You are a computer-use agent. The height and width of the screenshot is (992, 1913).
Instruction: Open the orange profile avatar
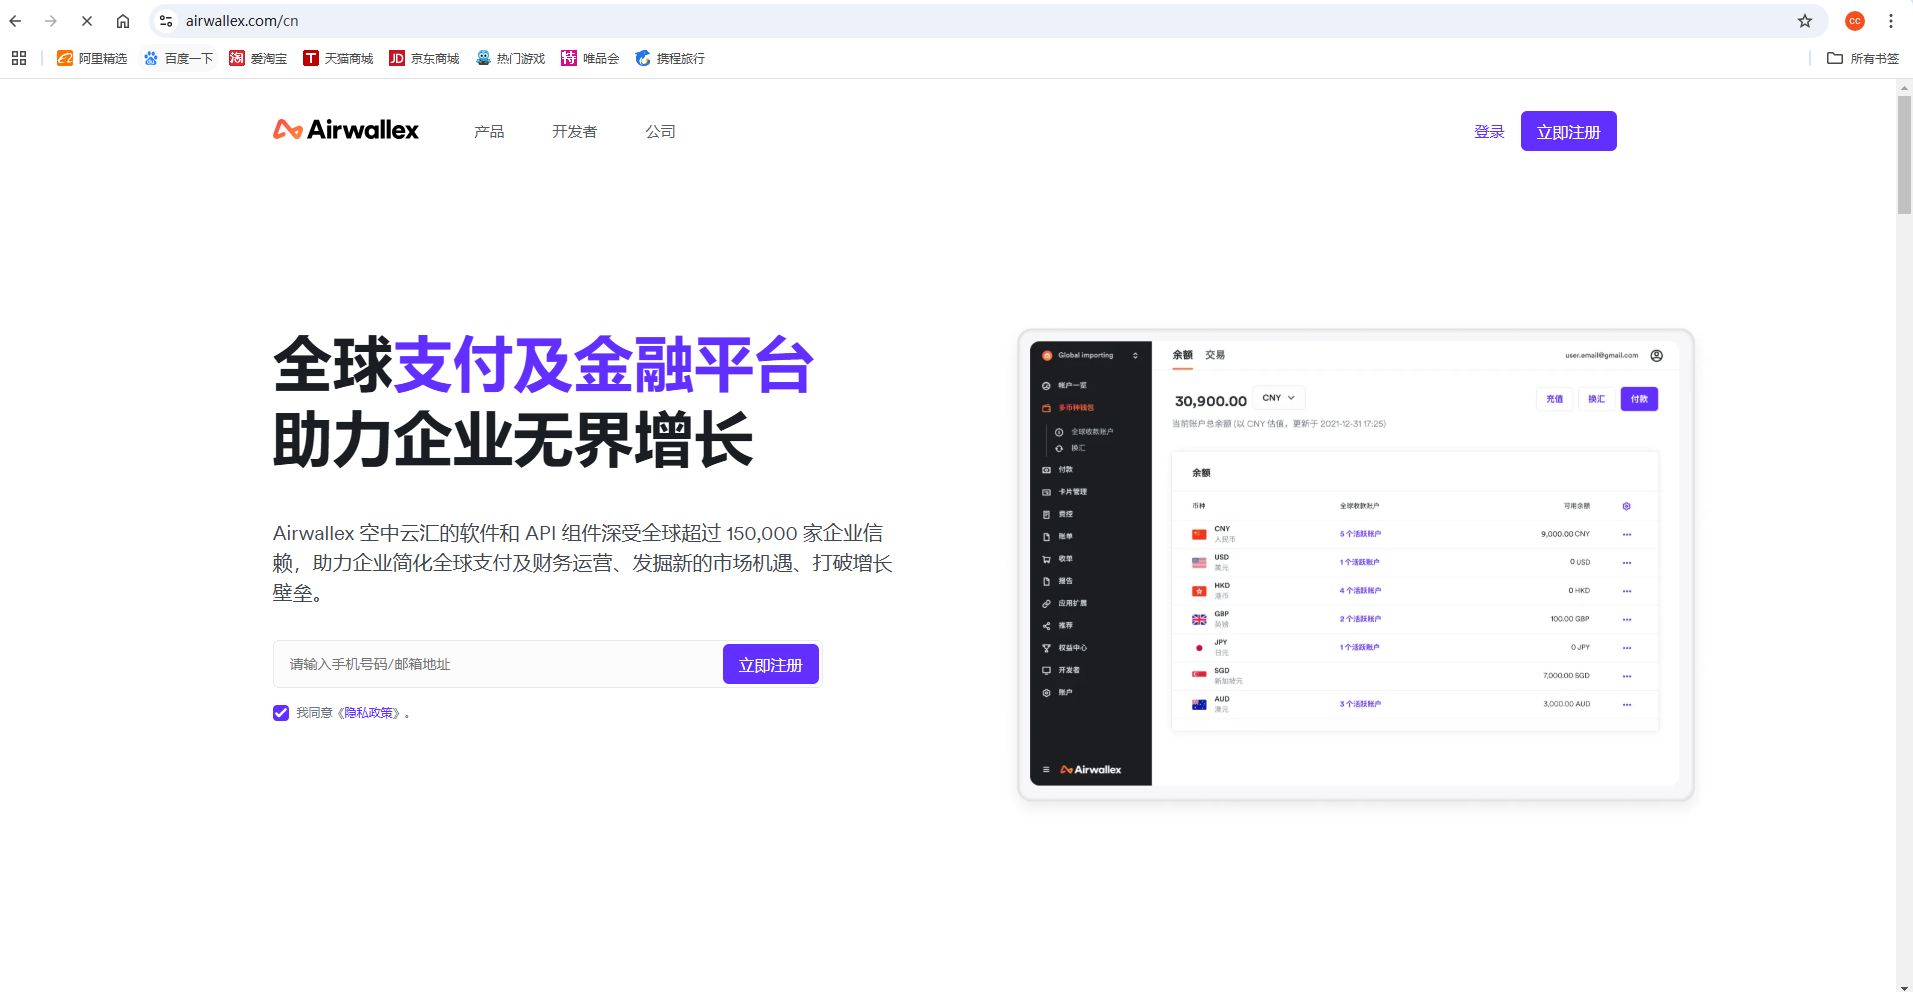pos(1855,20)
